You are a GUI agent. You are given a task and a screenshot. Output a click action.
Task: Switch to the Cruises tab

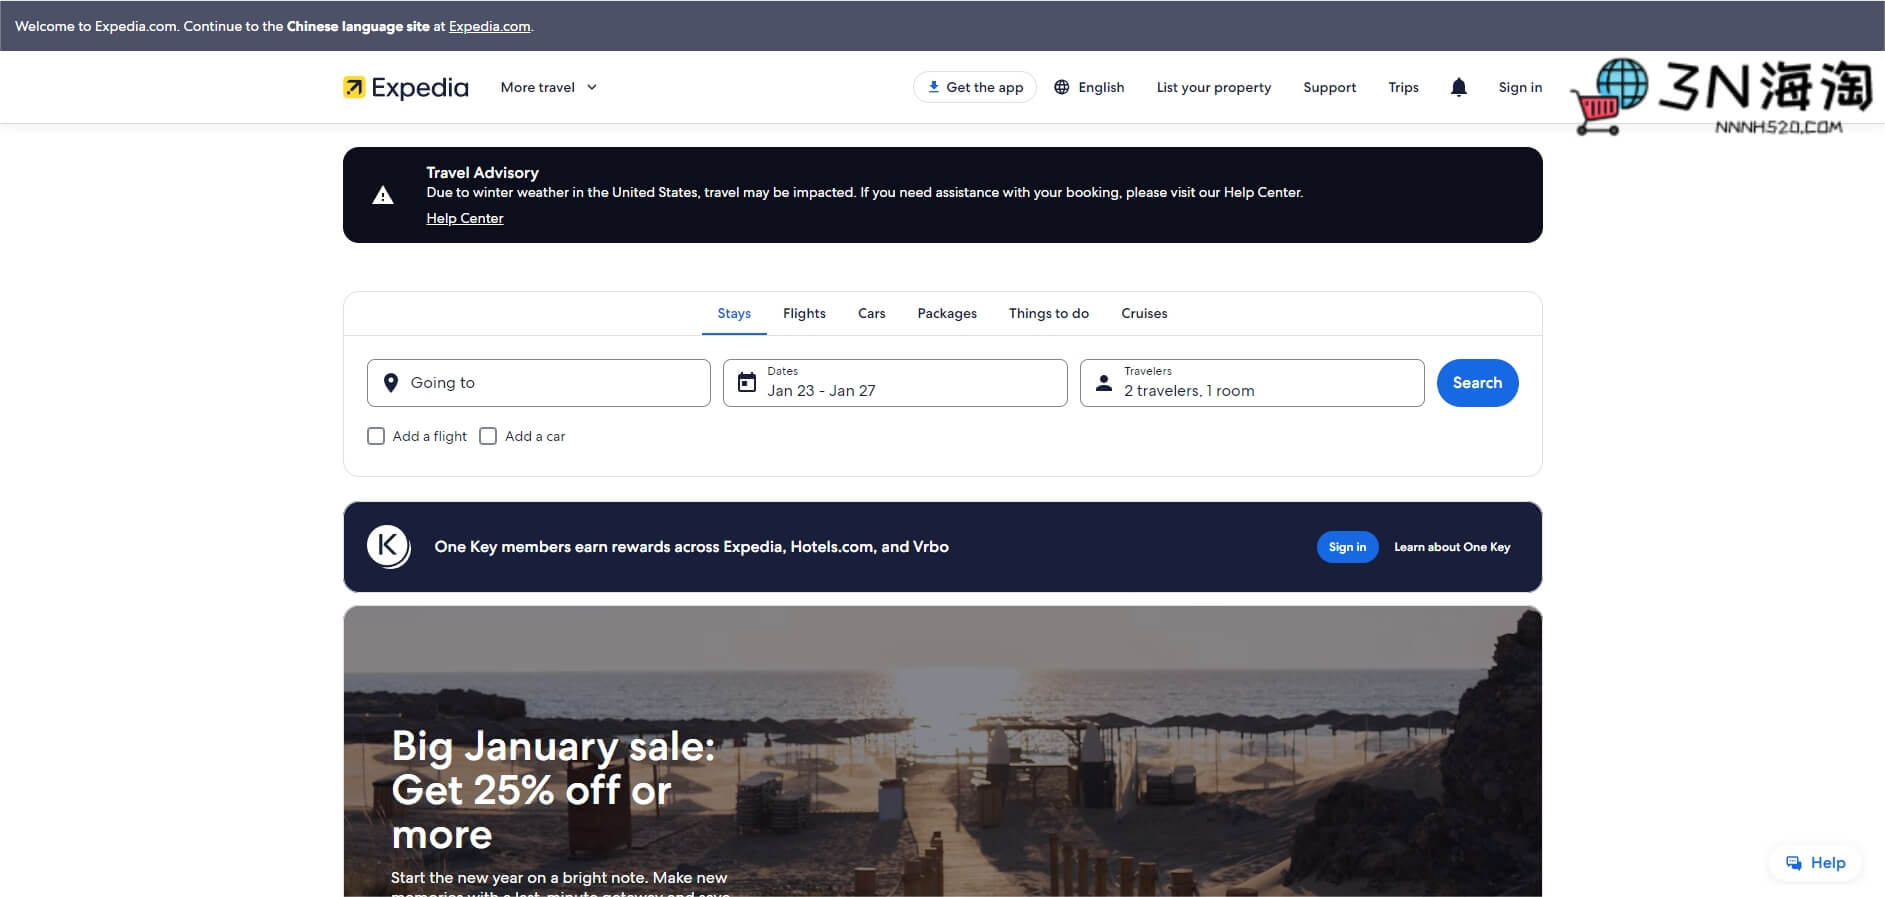pos(1144,313)
